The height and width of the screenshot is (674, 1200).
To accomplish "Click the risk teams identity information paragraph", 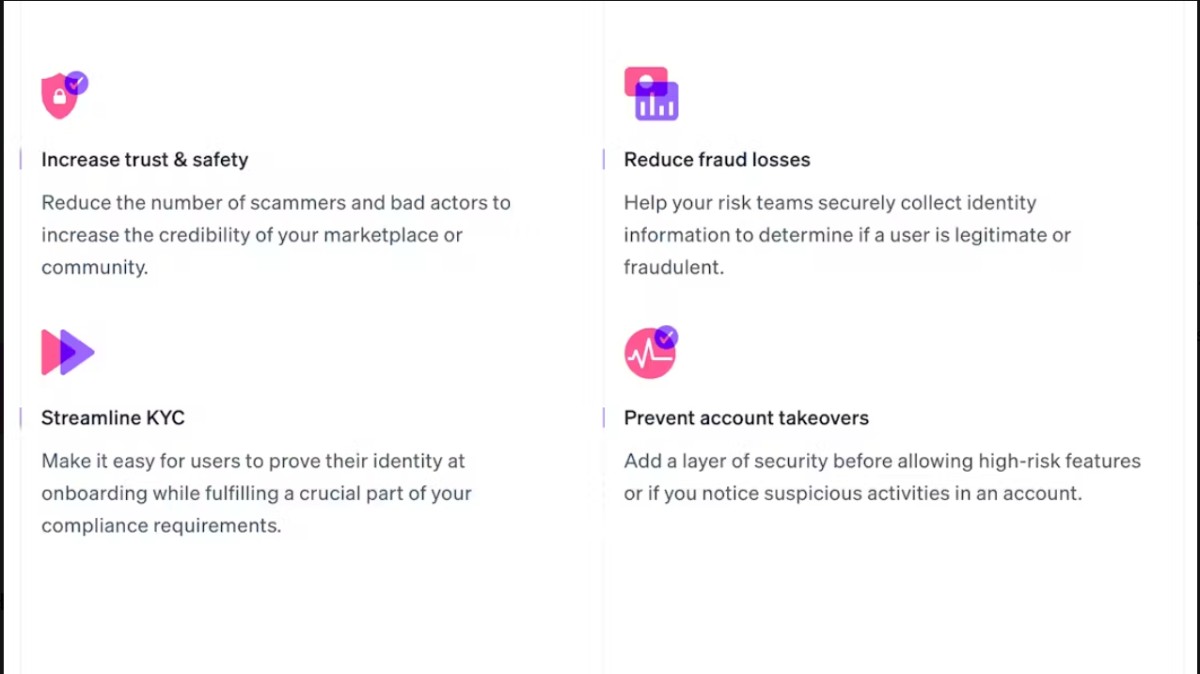I will pyautogui.click(x=847, y=235).
